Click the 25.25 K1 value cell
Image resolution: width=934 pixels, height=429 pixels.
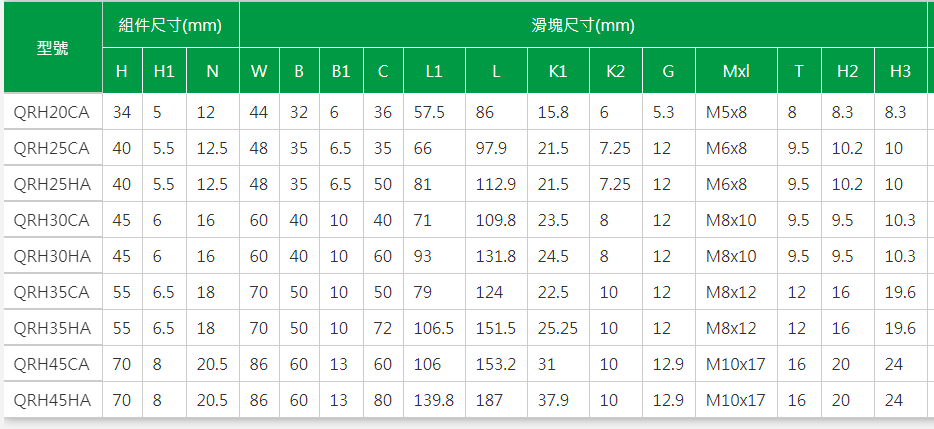click(x=558, y=328)
